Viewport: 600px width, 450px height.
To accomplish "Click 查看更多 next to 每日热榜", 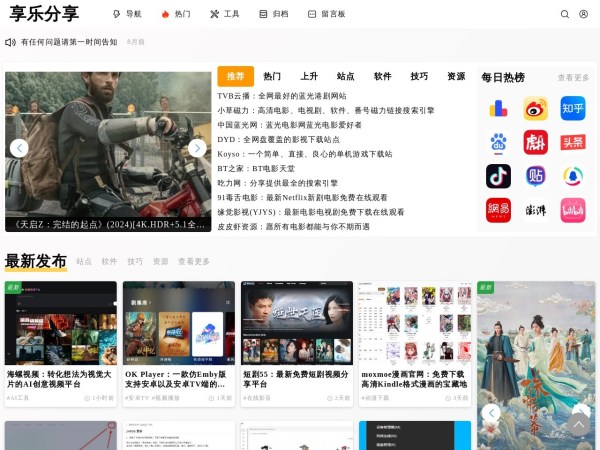I will [573, 78].
